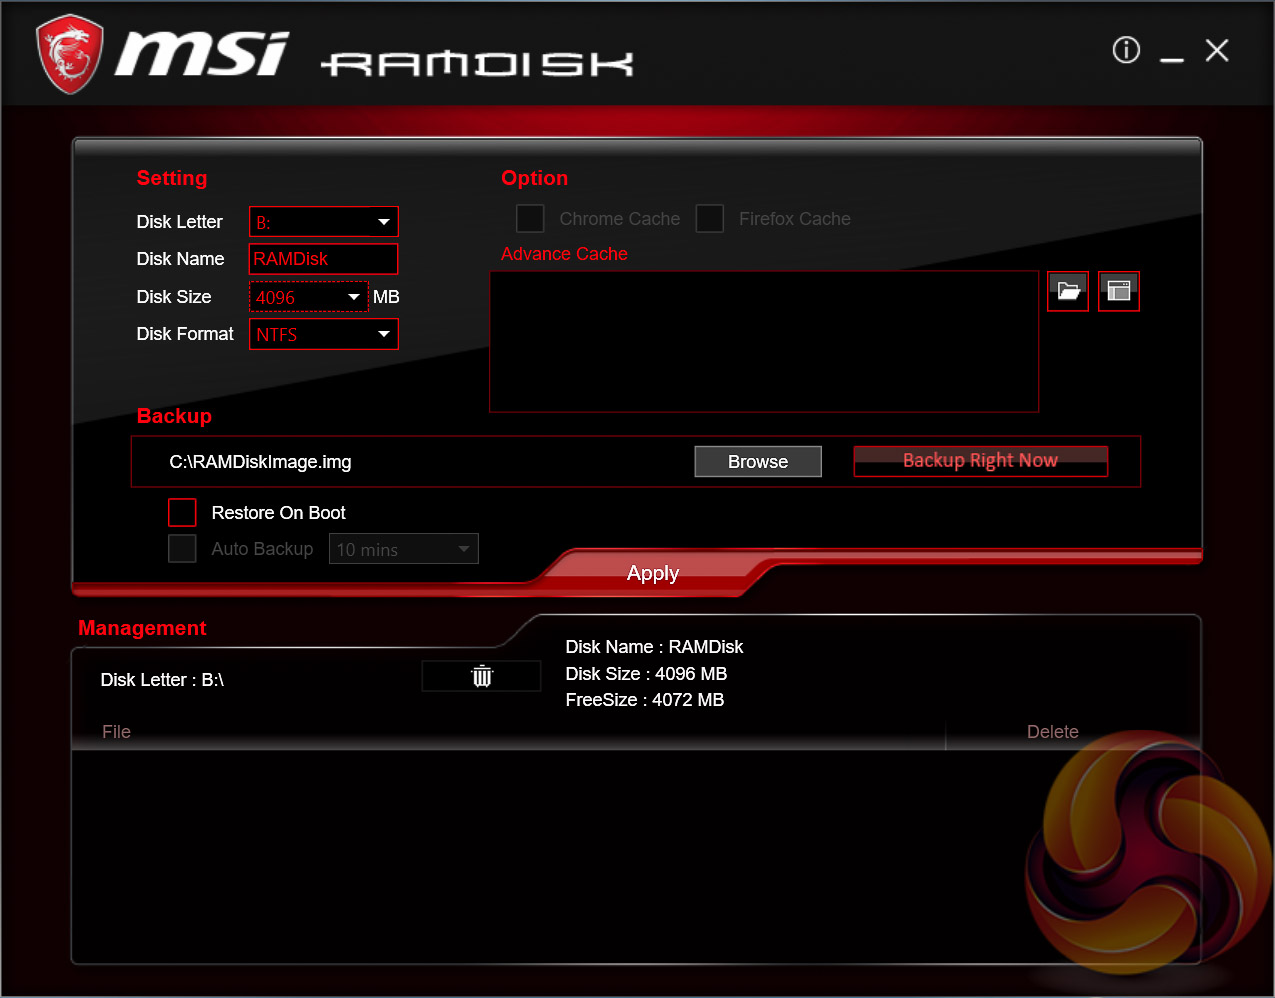Click the Advance Cache label
This screenshot has width=1275, height=998.
pos(564,254)
